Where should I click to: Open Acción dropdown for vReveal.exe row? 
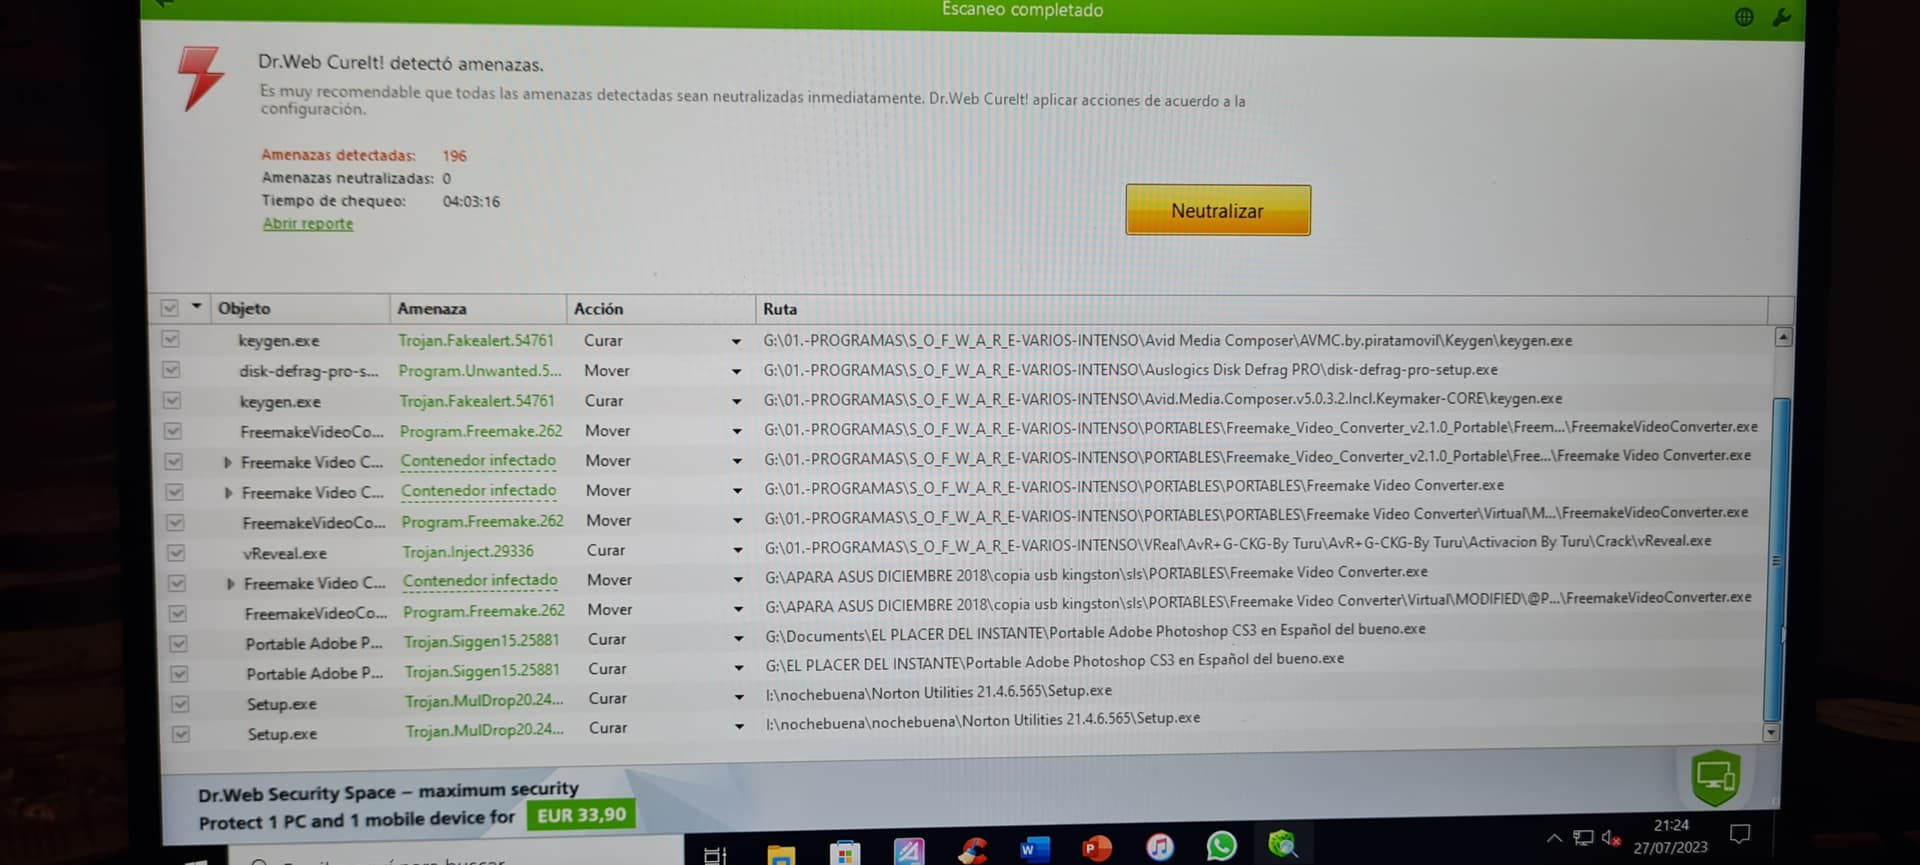pos(738,550)
